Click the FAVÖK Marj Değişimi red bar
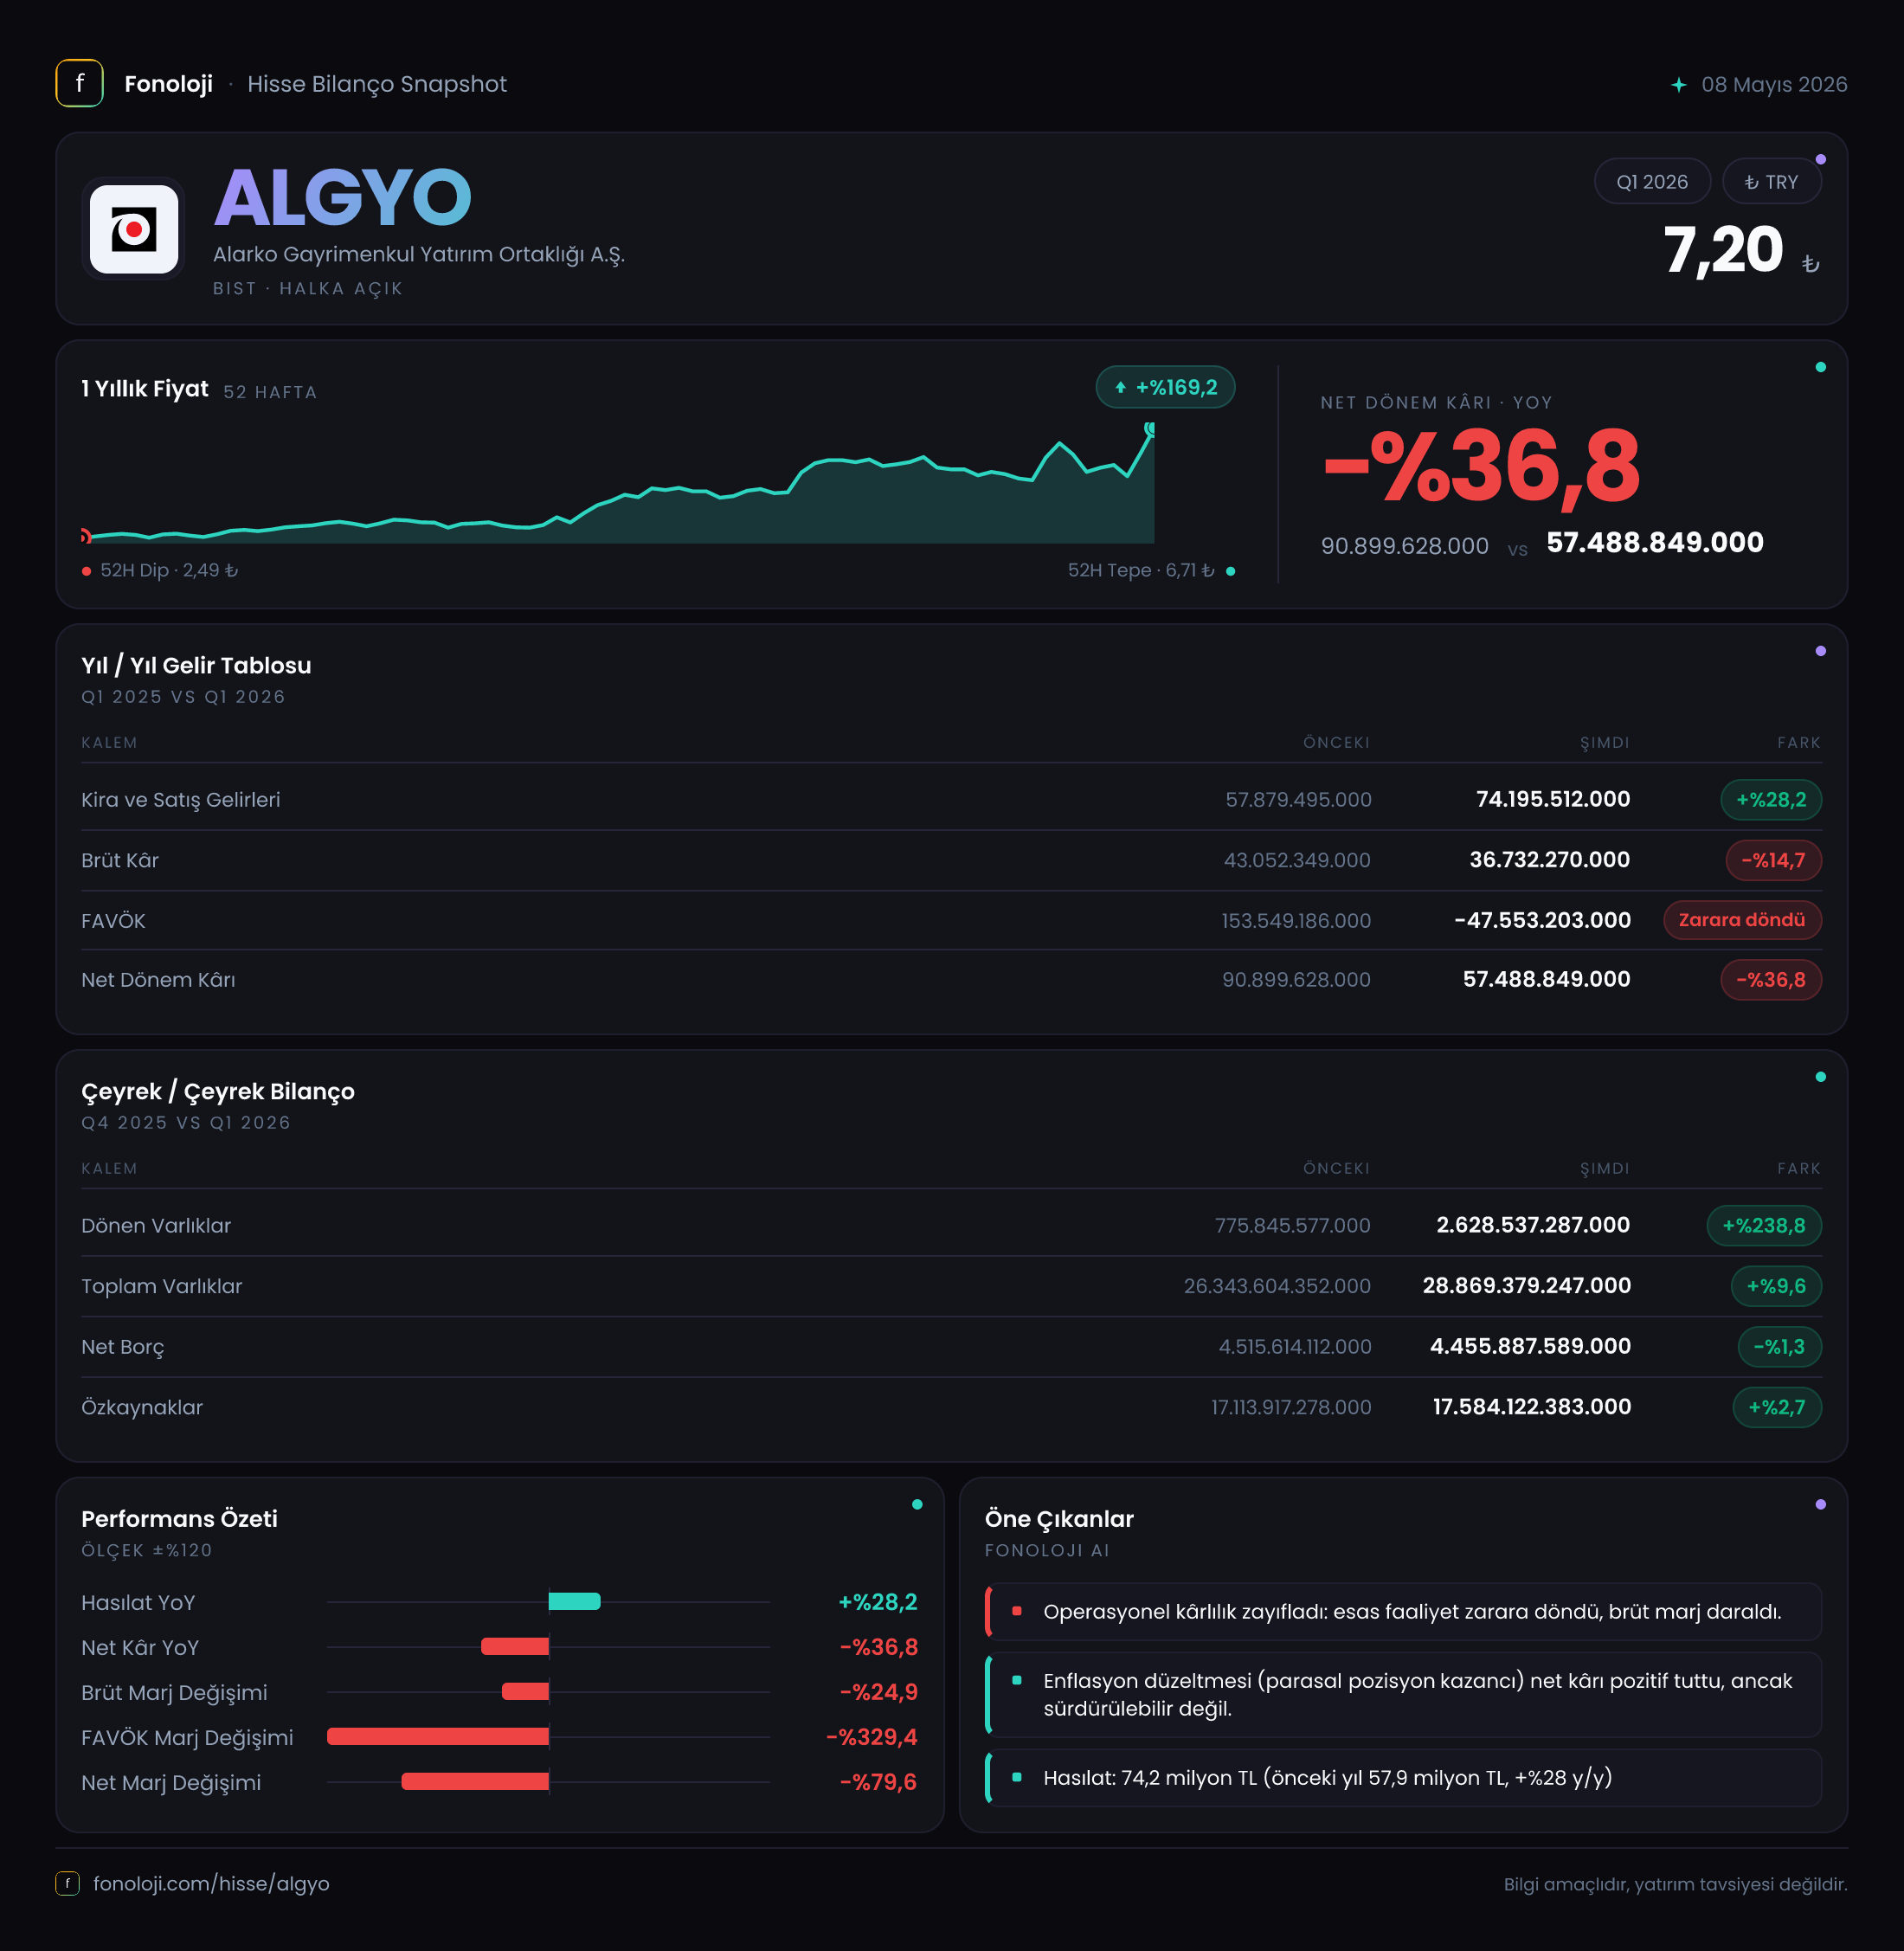 pyautogui.click(x=438, y=1737)
